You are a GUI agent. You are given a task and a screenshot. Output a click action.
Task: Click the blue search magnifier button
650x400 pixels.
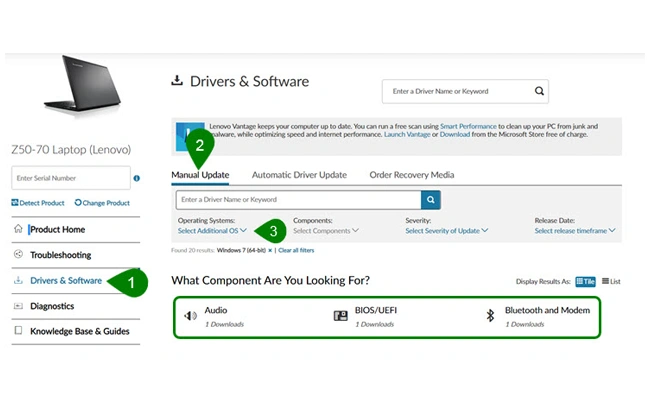pyautogui.click(x=430, y=200)
